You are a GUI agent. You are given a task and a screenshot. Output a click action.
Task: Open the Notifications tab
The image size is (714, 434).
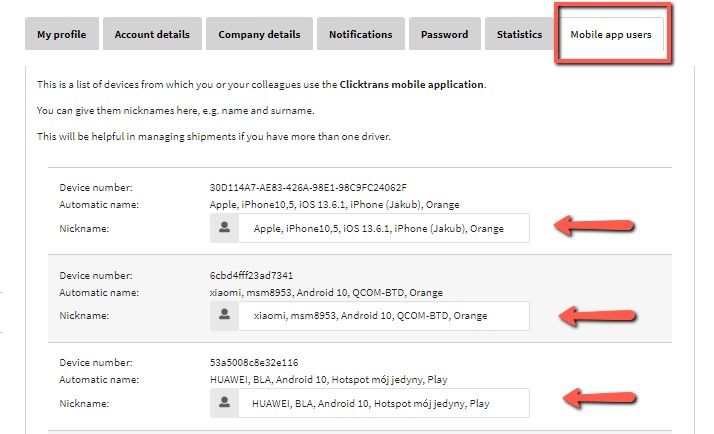tap(360, 35)
